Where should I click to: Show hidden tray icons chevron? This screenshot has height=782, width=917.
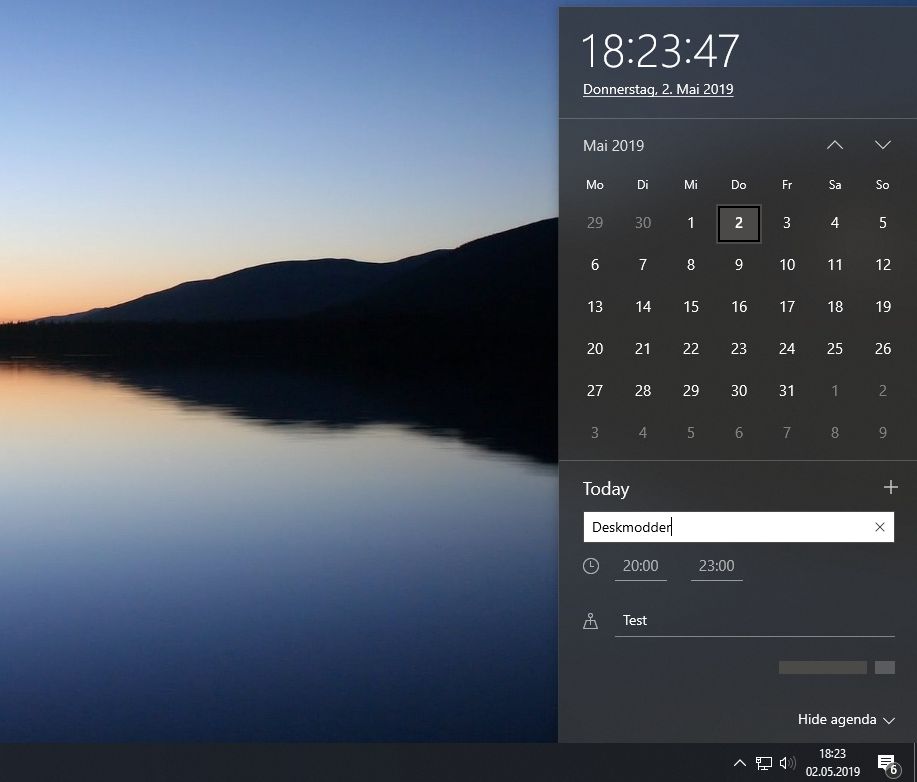coord(739,763)
